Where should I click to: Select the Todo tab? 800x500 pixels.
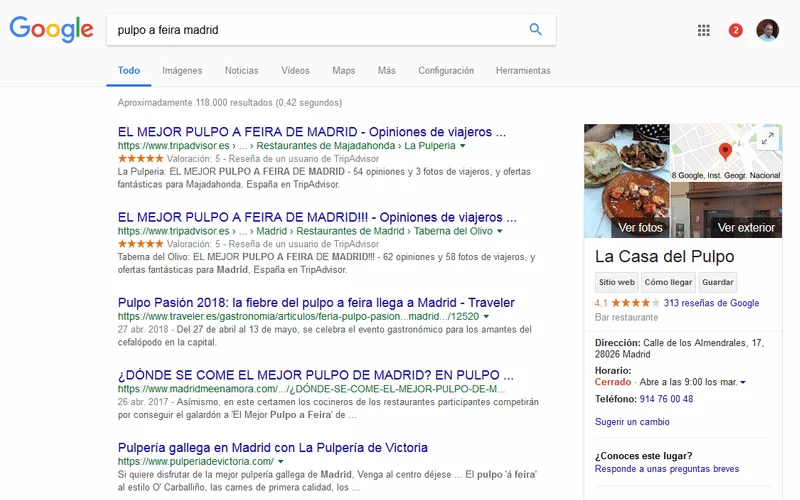click(x=129, y=70)
